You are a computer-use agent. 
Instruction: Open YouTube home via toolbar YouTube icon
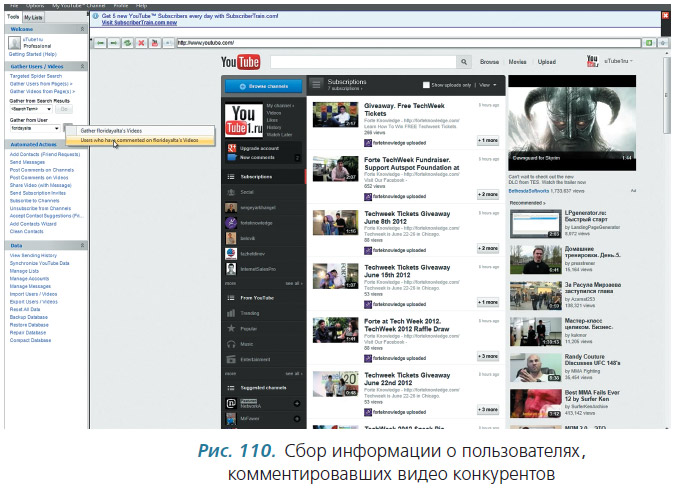click(155, 43)
